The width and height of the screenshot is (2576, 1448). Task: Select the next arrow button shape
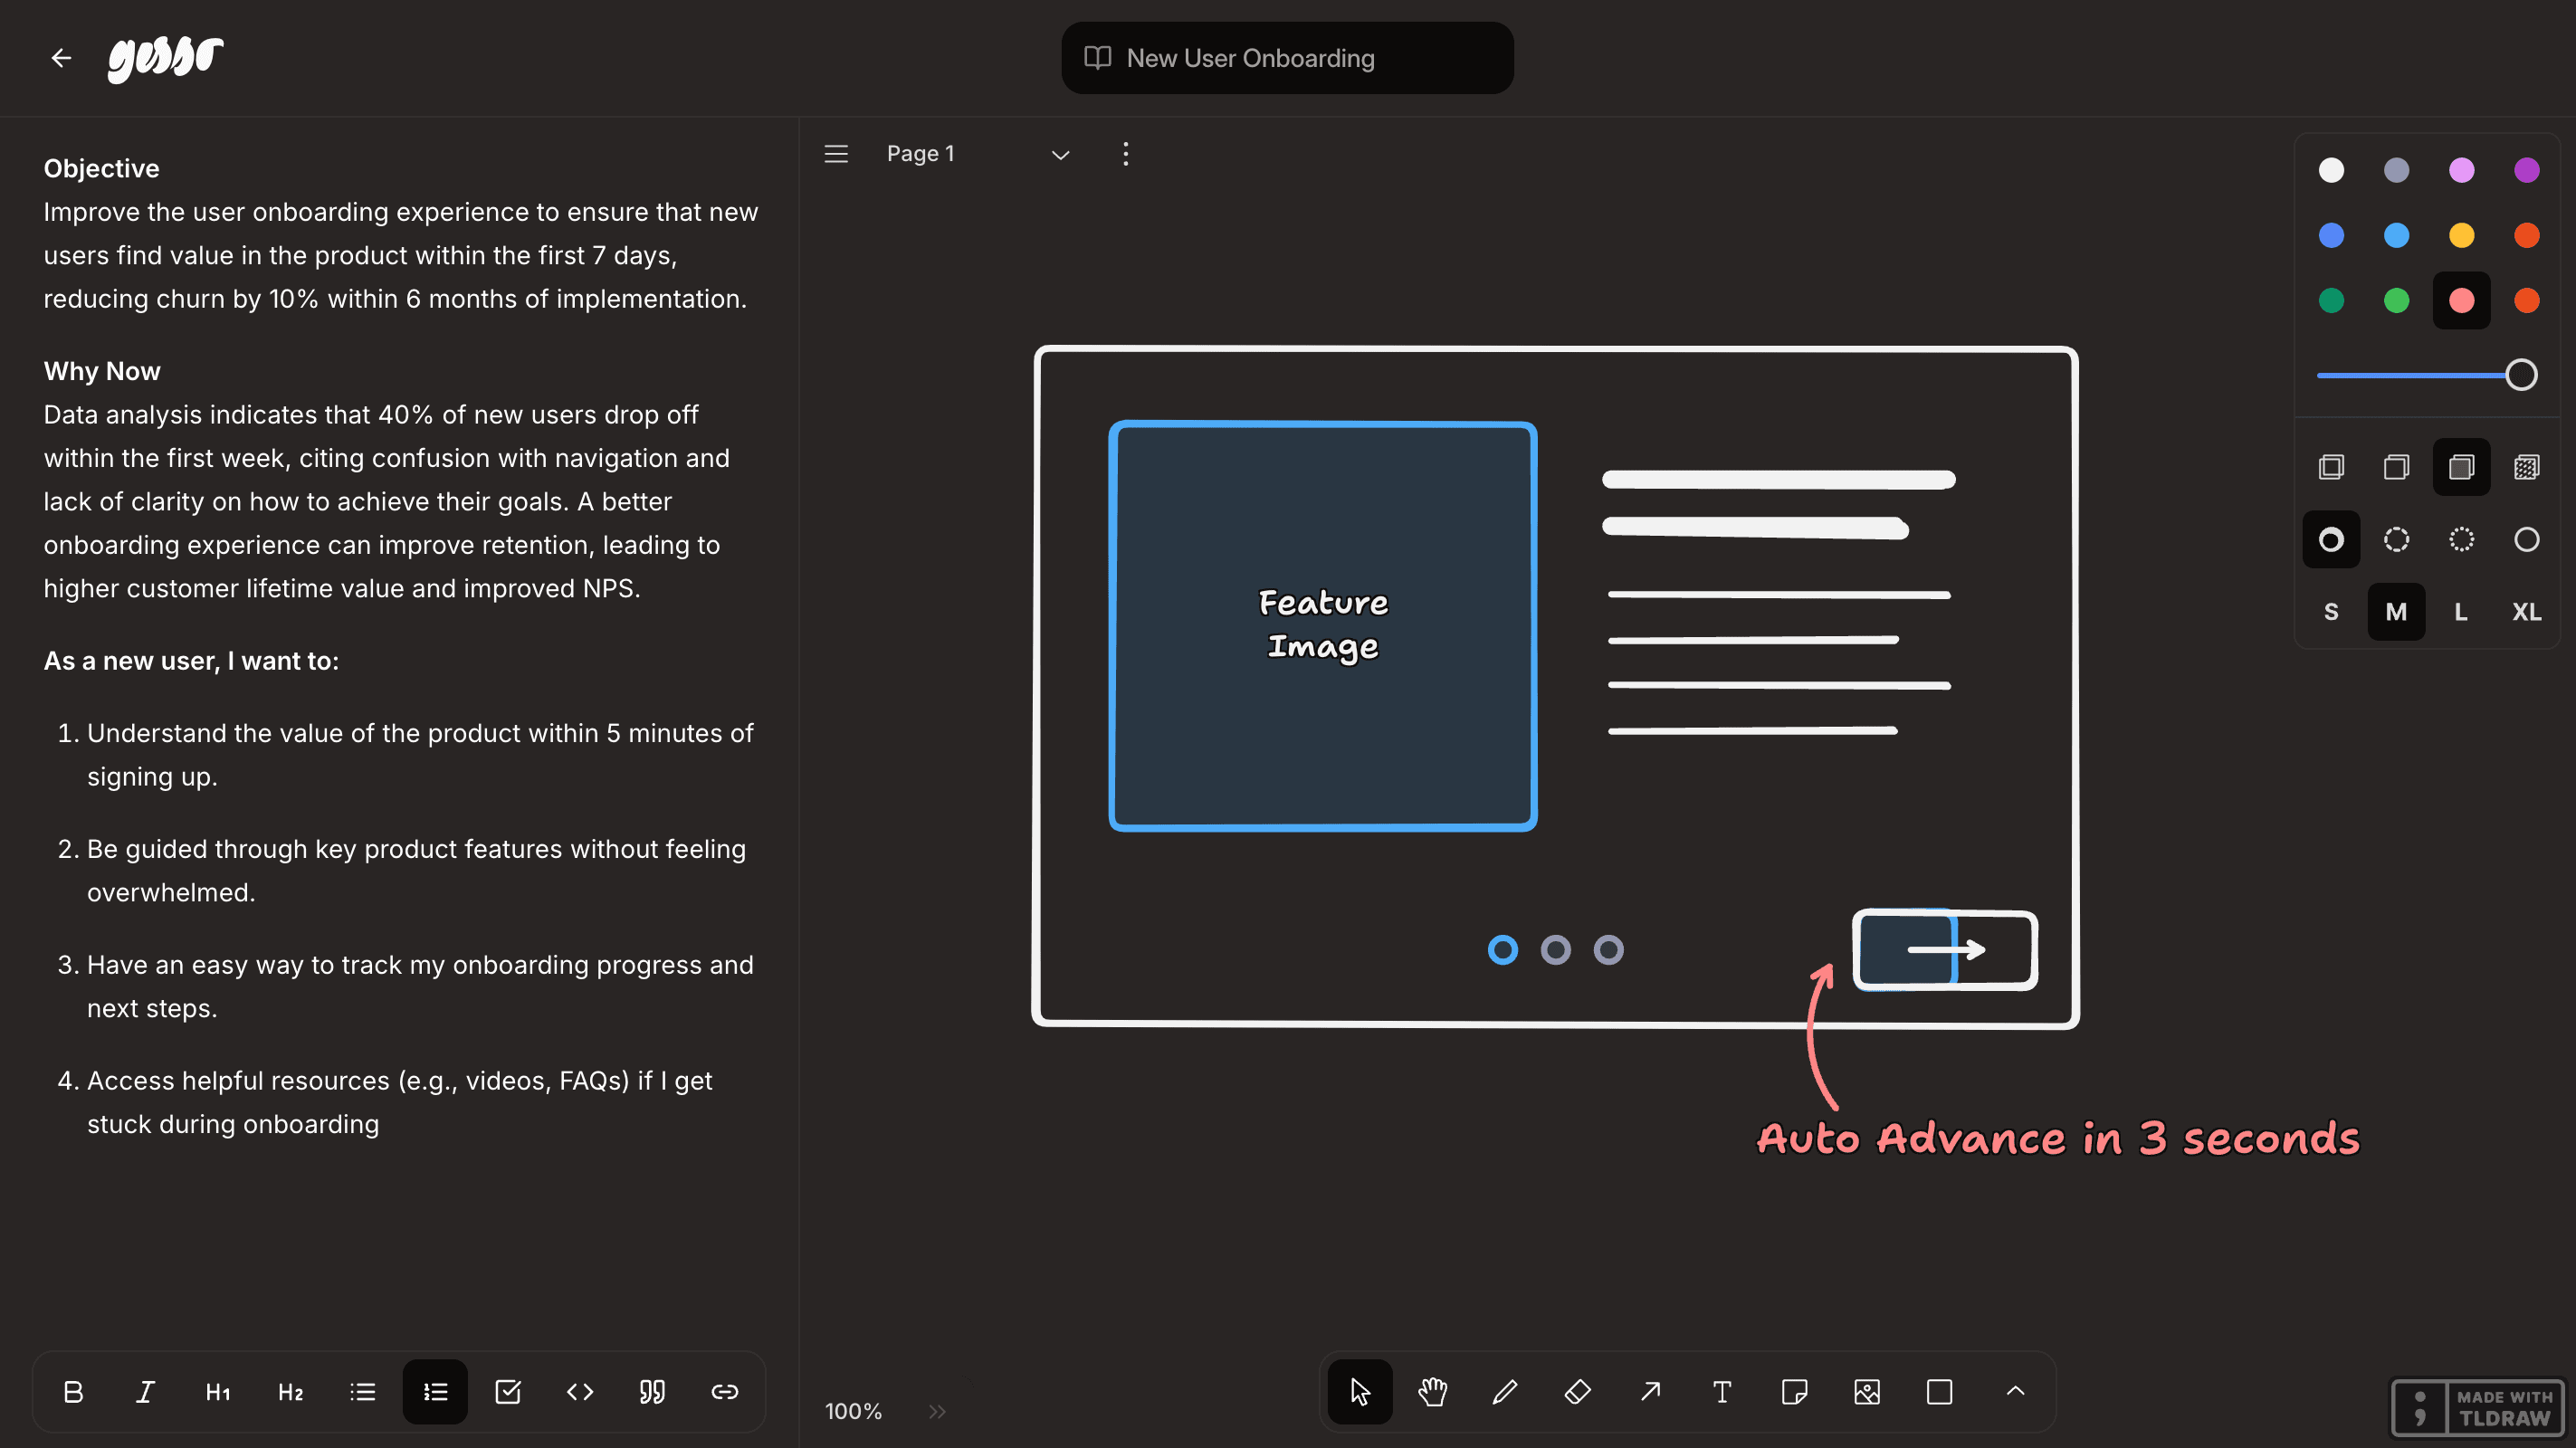click(x=1945, y=950)
